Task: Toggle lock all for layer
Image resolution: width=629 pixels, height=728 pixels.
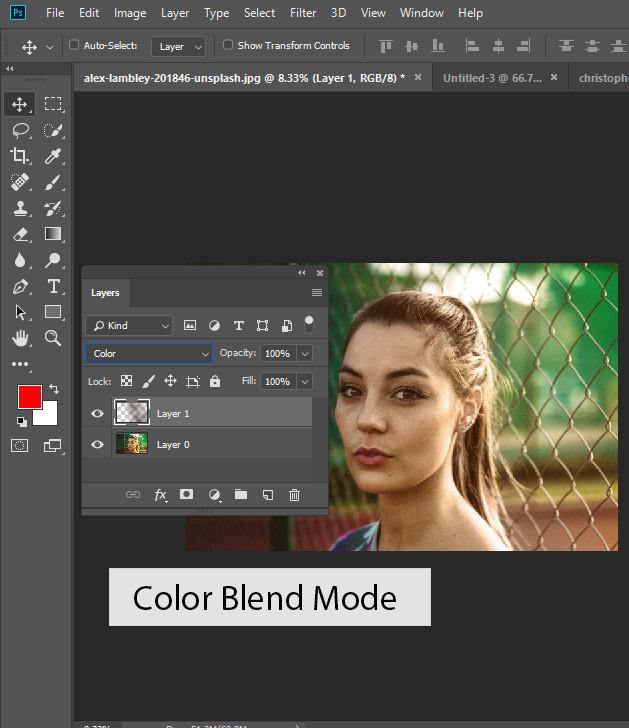Action: [214, 381]
